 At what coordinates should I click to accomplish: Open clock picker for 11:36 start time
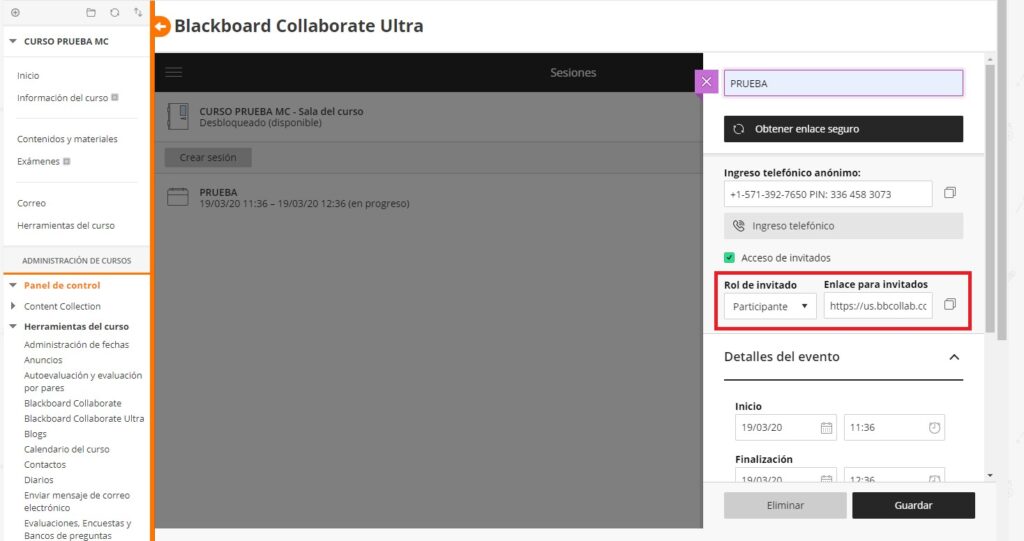[934, 428]
